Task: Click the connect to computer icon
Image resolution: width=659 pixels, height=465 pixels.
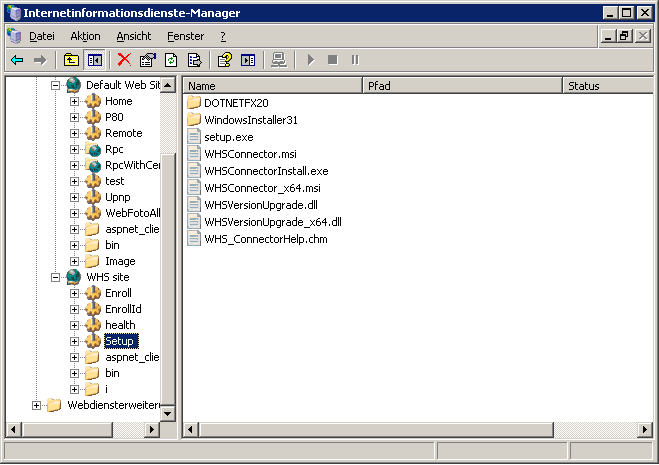Action: tap(279, 60)
